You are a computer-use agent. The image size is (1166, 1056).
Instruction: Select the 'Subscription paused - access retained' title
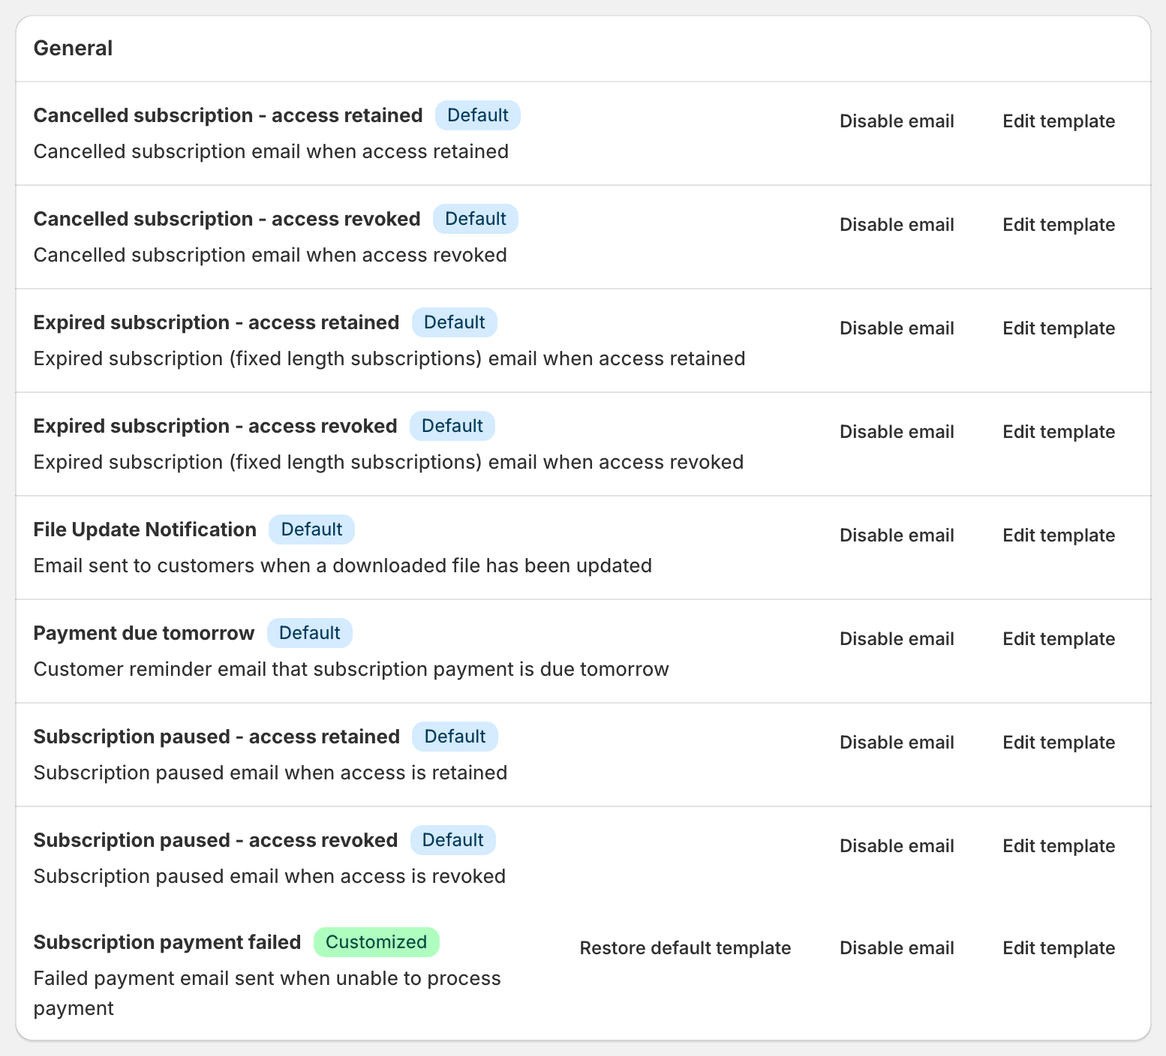[x=216, y=736]
